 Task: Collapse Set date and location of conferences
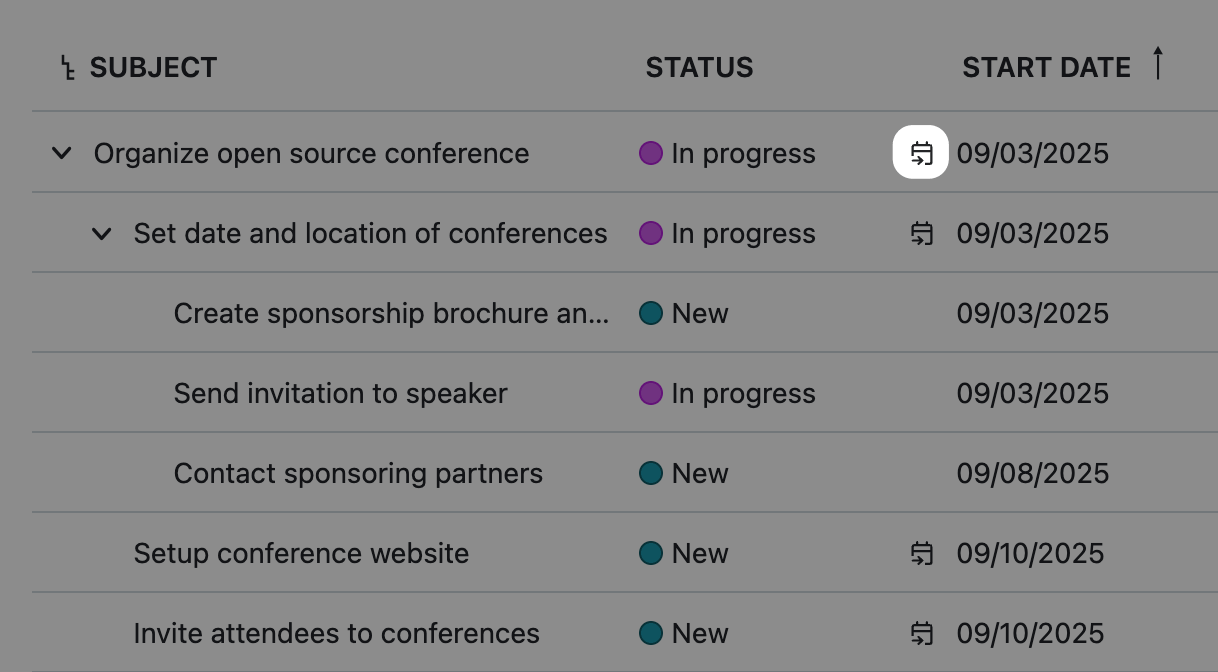(x=102, y=234)
